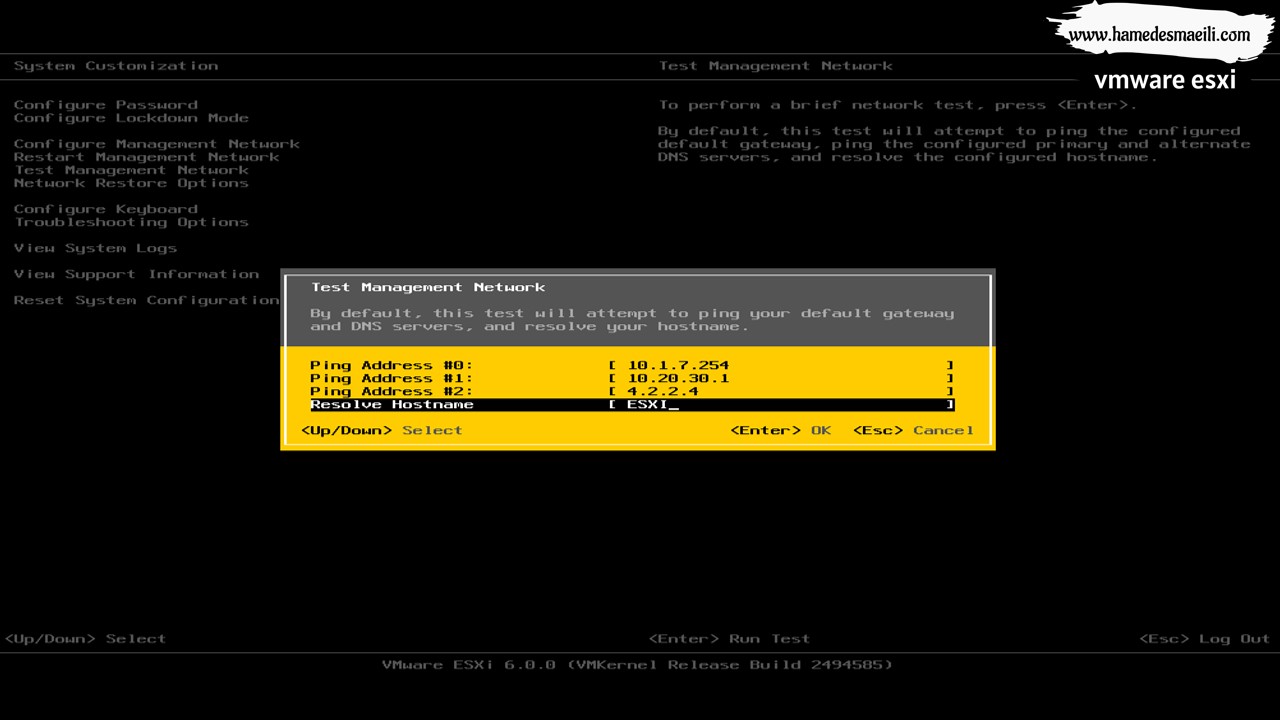The image size is (1280, 720).
Task: Select Configure Password menu entry
Action: [x=106, y=104]
